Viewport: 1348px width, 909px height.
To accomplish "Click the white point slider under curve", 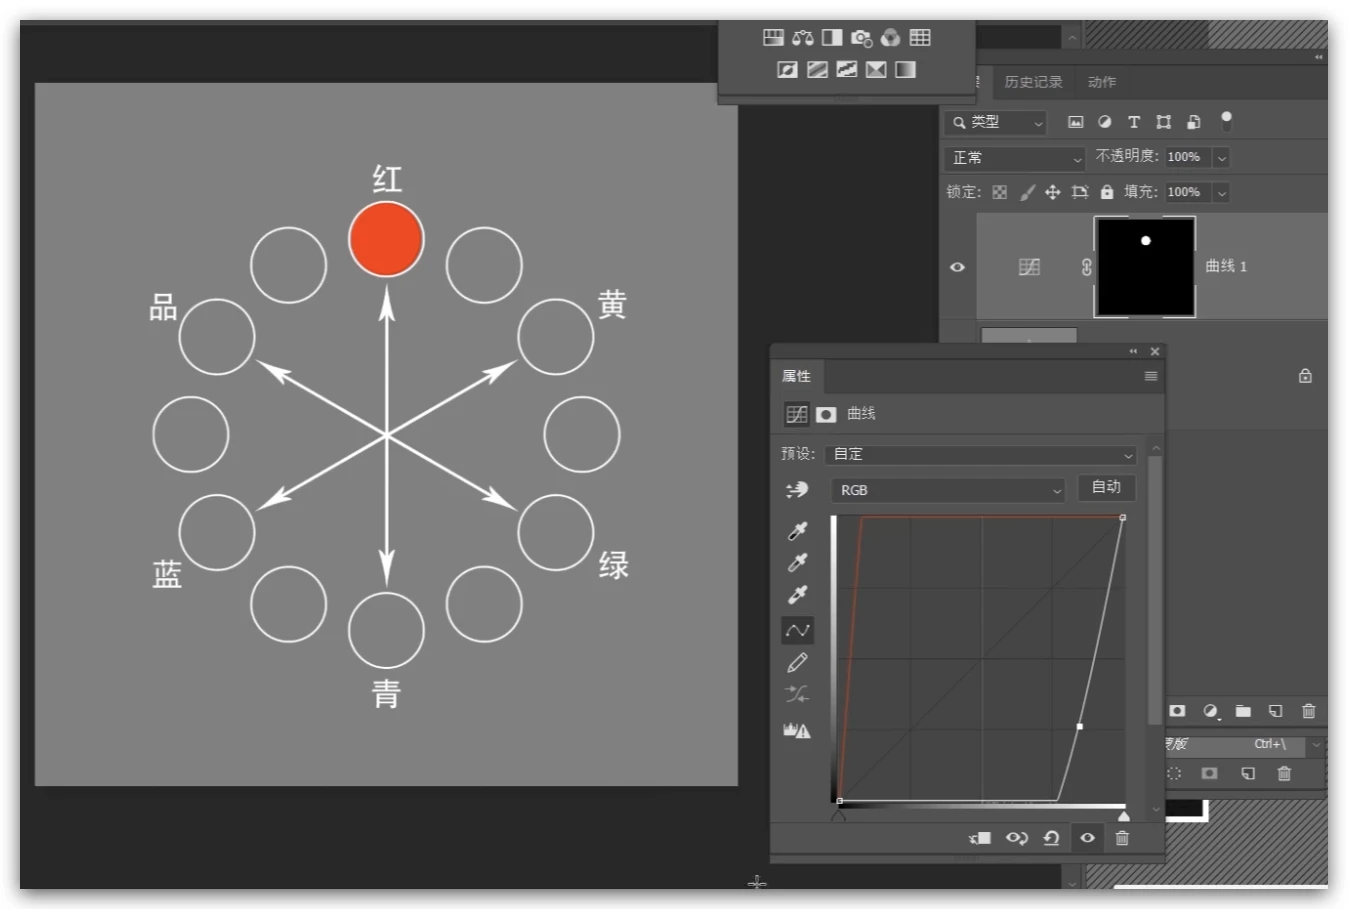I will point(1123,816).
